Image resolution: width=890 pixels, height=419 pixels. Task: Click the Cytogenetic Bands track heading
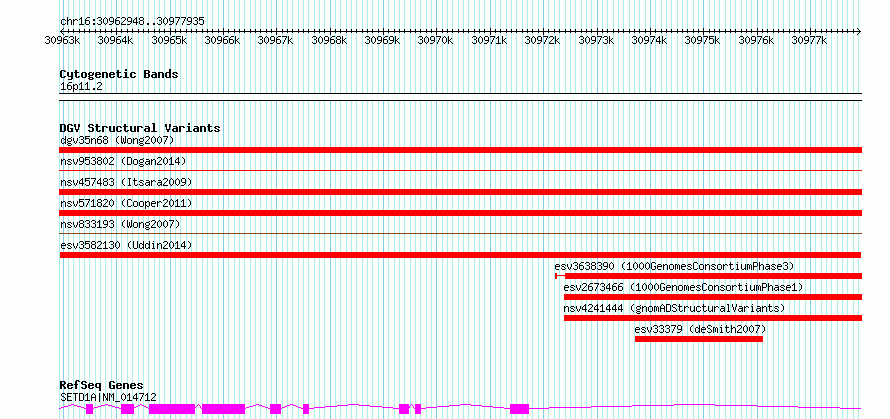click(x=119, y=74)
